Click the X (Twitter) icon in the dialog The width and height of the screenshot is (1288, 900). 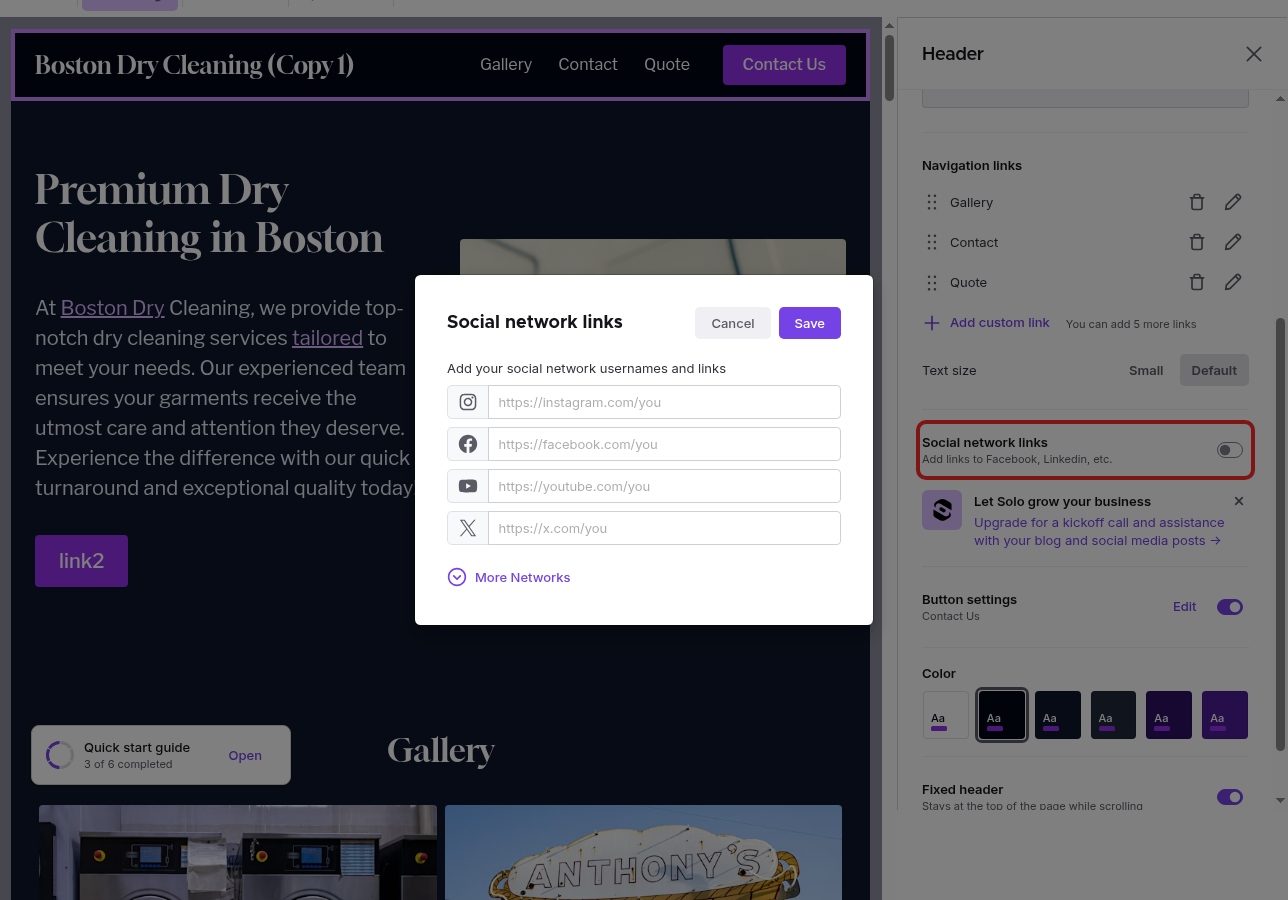(468, 528)
